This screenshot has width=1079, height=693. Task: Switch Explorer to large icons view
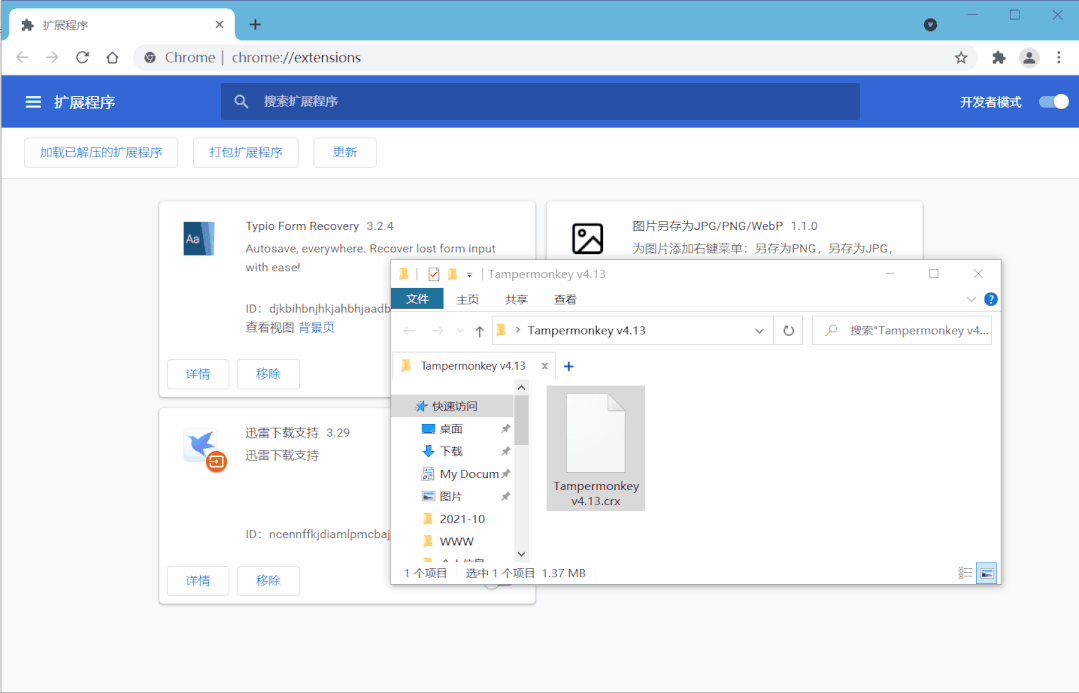pos(987,573)
